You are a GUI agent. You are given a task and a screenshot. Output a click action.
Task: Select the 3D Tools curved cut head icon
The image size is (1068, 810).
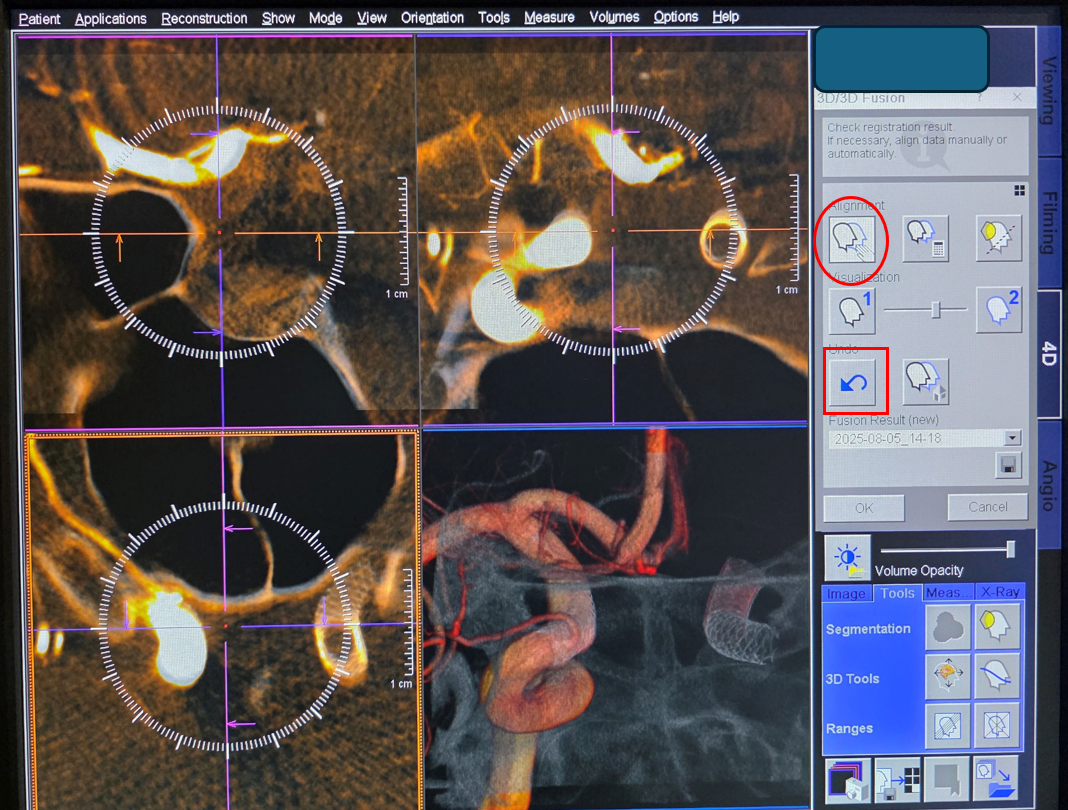coord(998,677)
